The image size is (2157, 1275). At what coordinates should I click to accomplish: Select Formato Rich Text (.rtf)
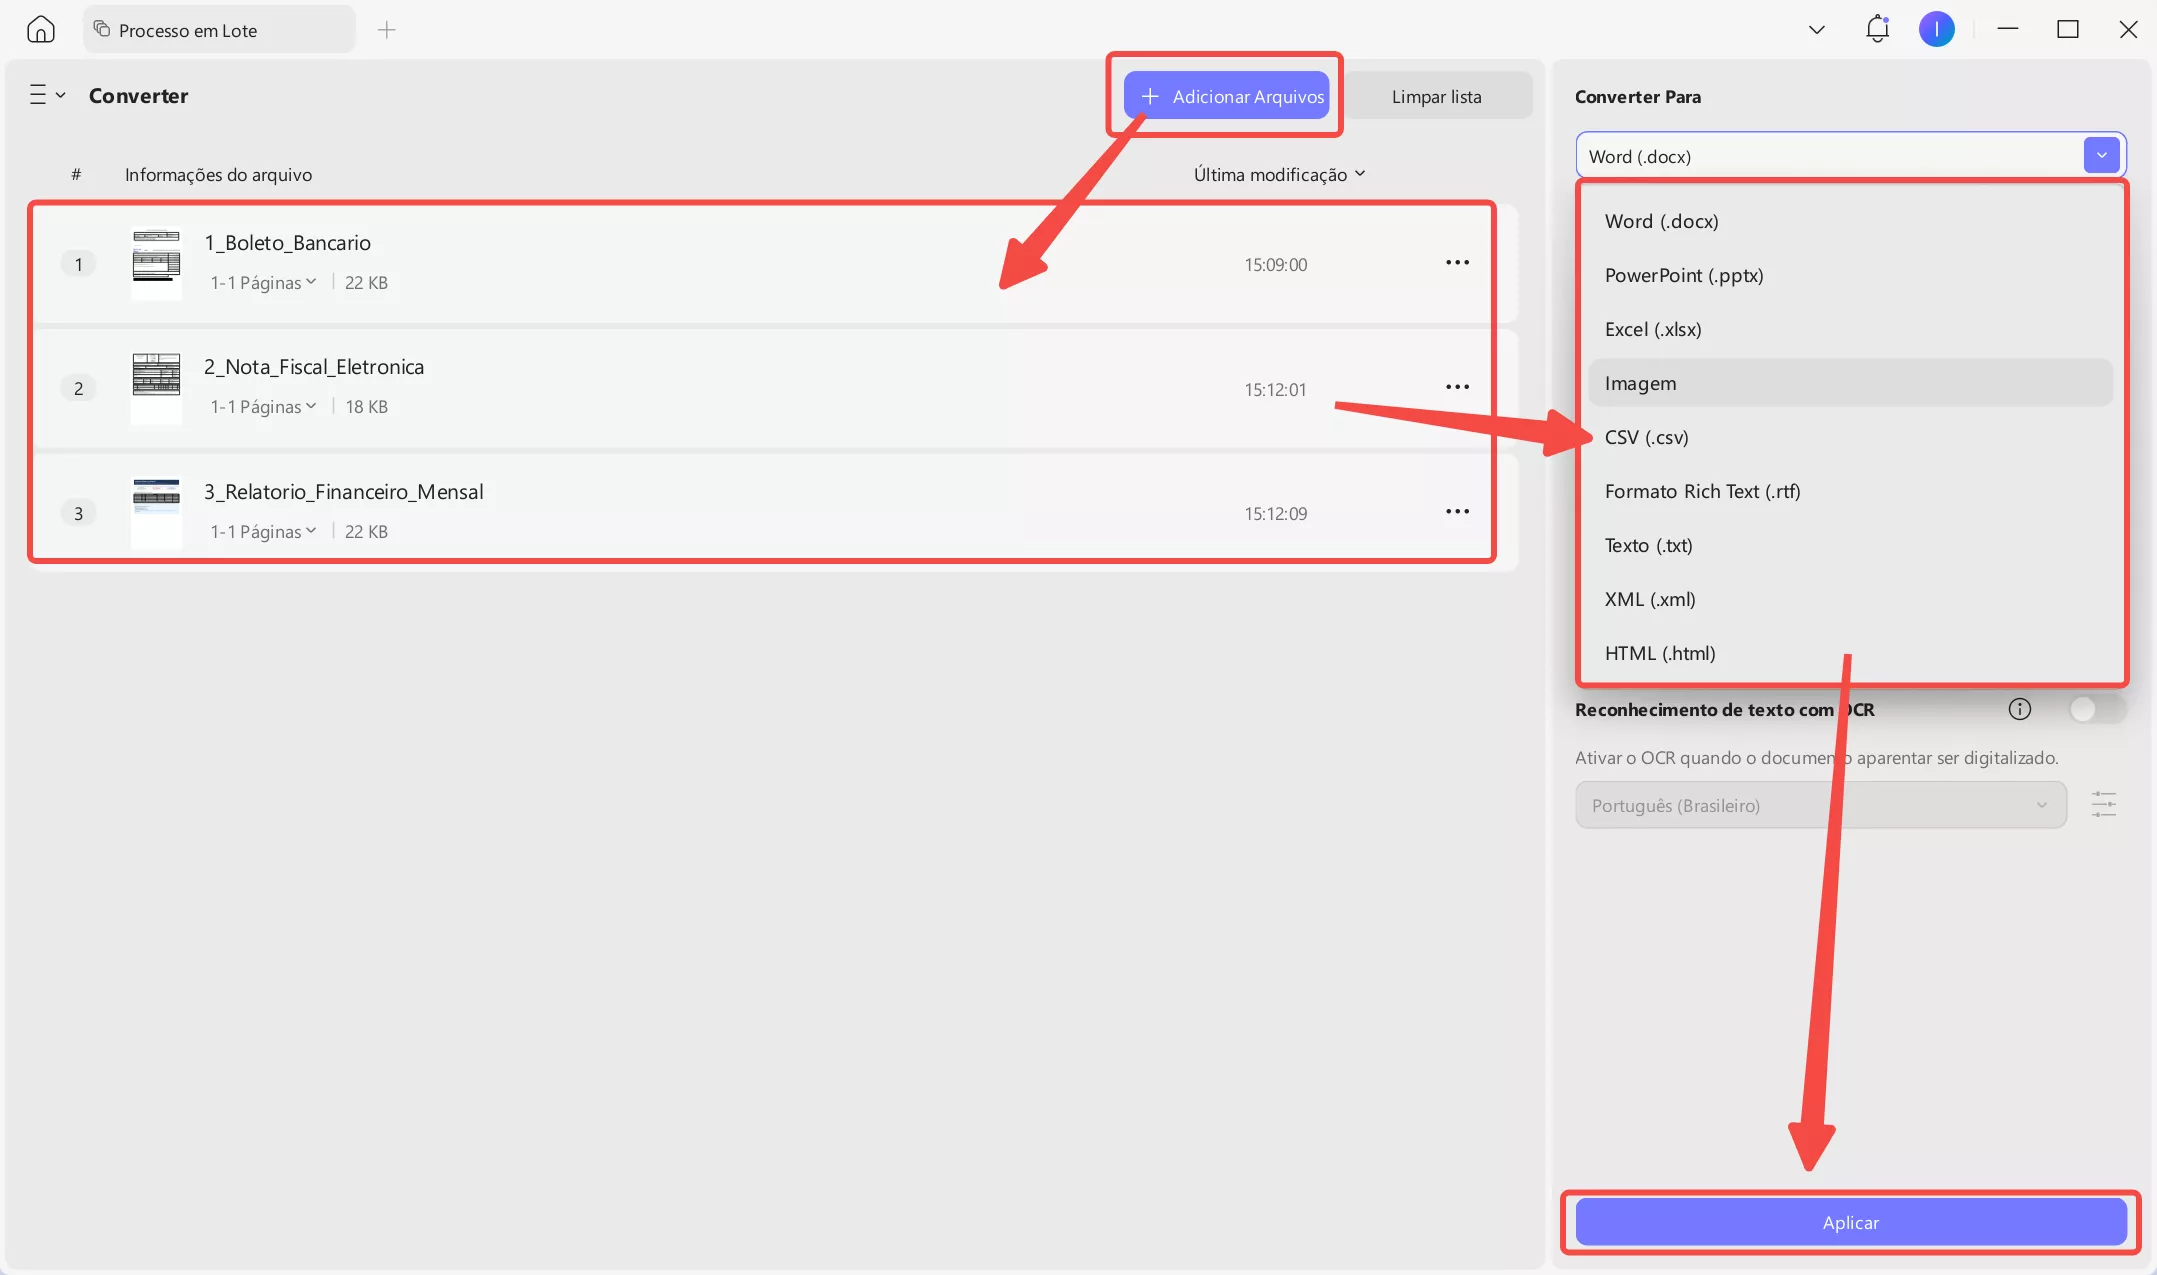[1850, 491]
